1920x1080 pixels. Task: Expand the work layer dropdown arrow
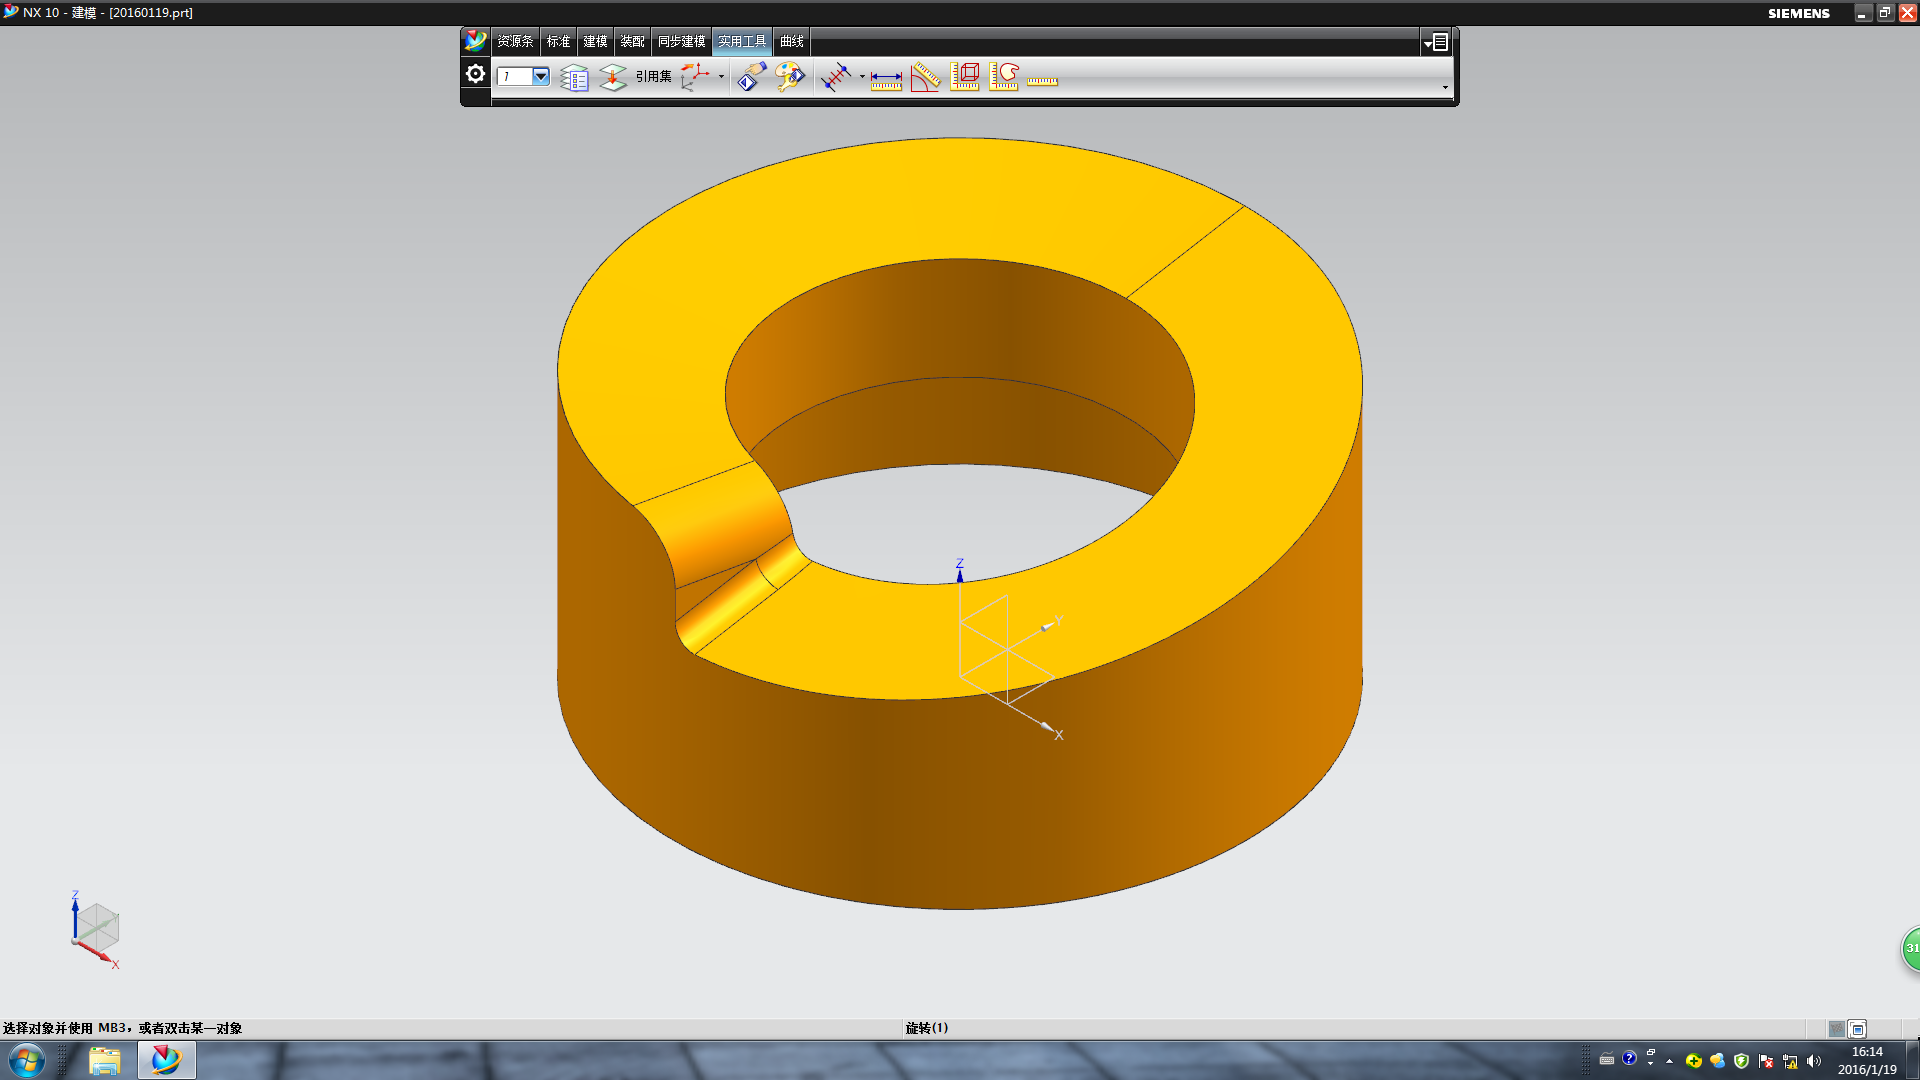[x=541, y=76]
